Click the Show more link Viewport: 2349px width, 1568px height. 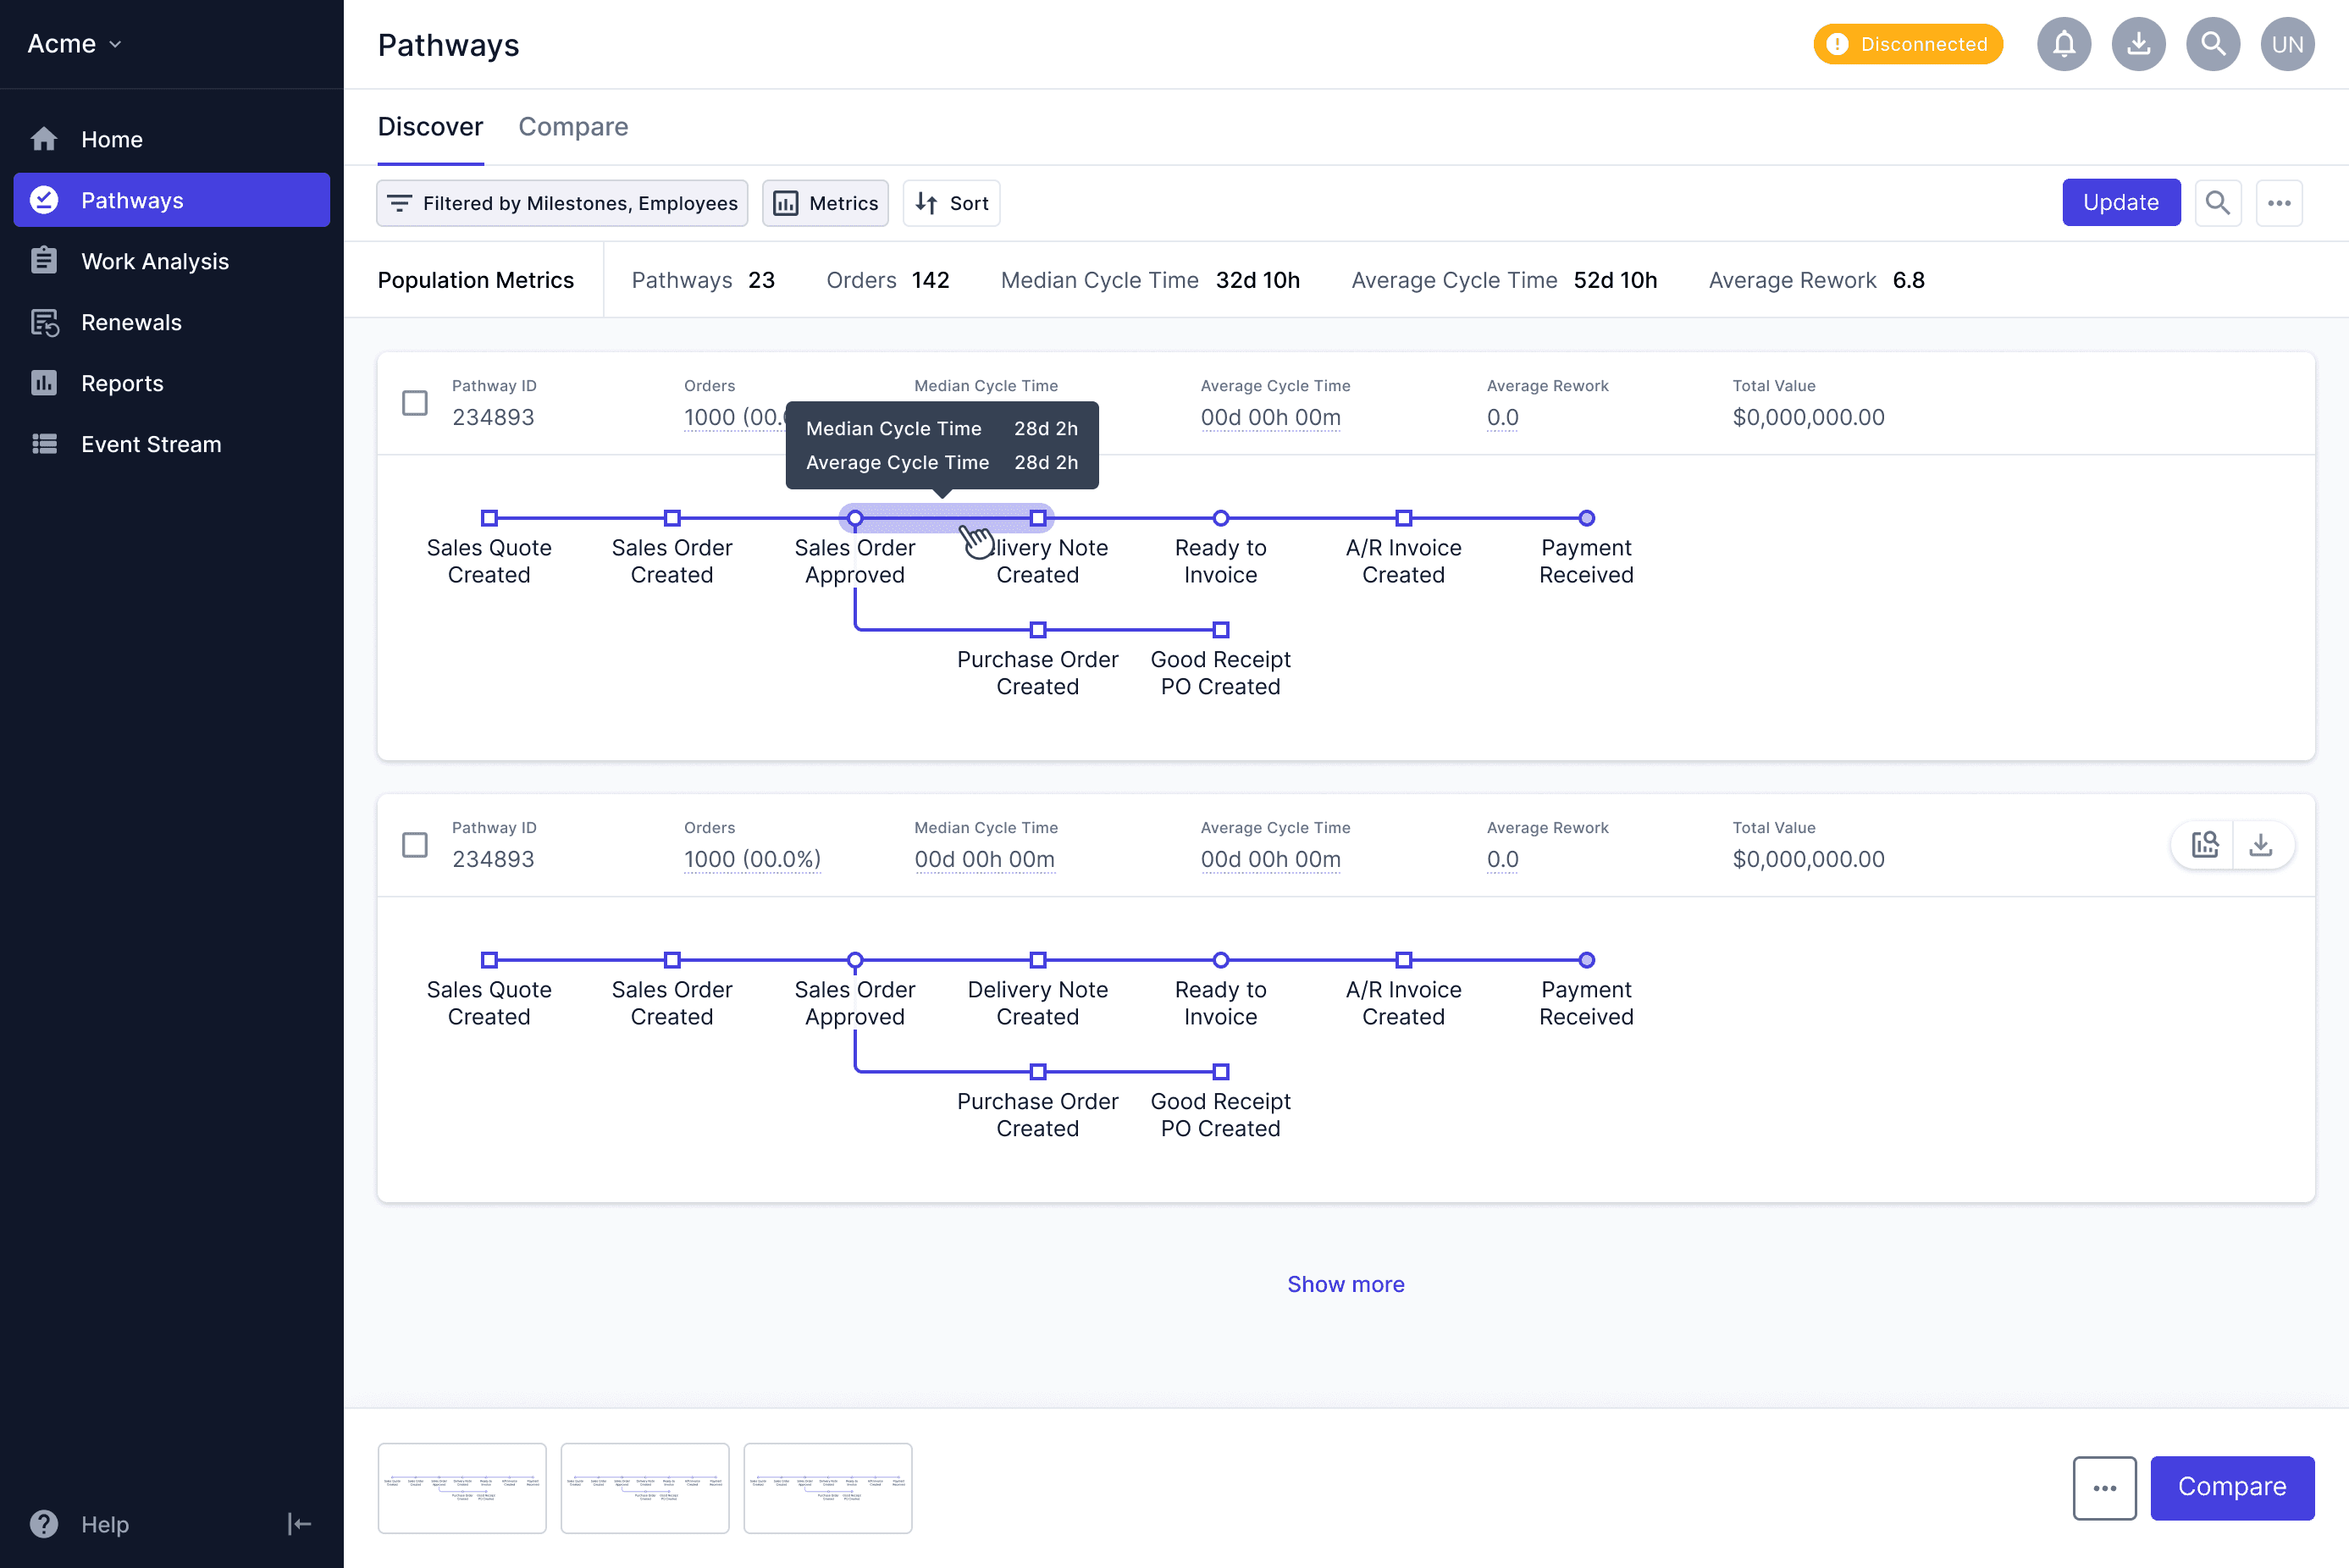click(x=1345, y=1284)
